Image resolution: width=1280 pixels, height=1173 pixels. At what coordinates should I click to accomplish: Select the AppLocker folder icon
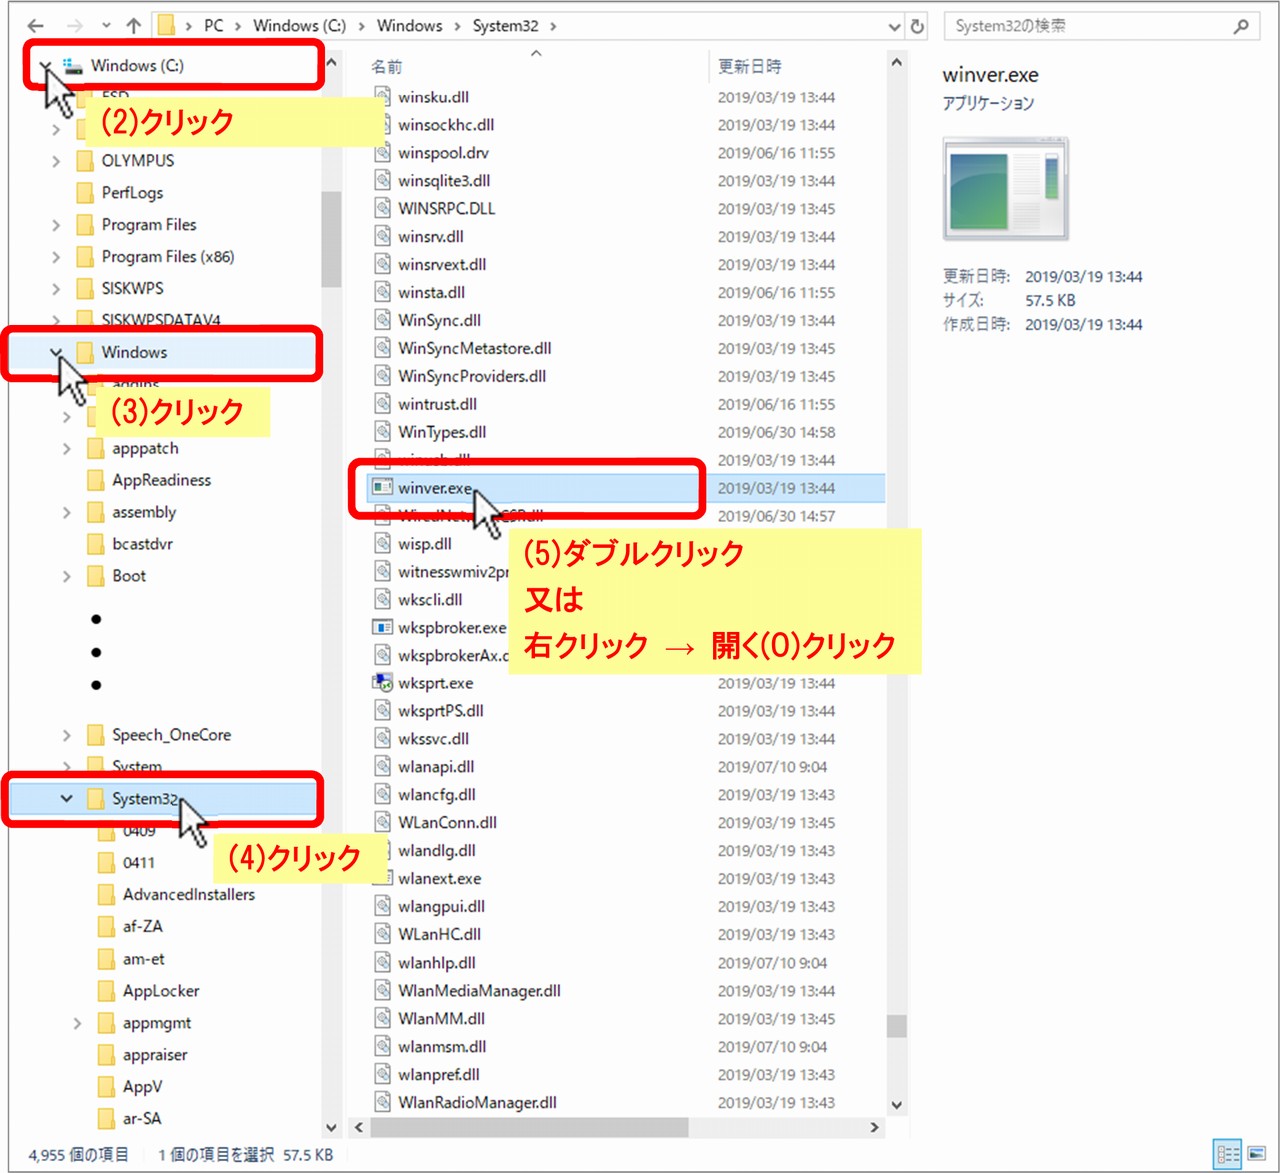(107, 991)
